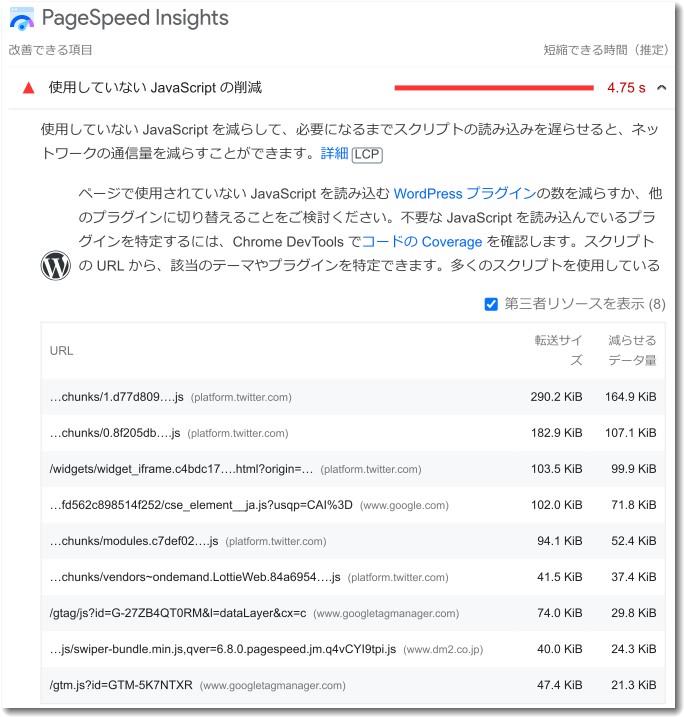Click the (www.dm2.co.jp) domain label
The width and height of the screenshot is (684, 717).
coord(443,650)
